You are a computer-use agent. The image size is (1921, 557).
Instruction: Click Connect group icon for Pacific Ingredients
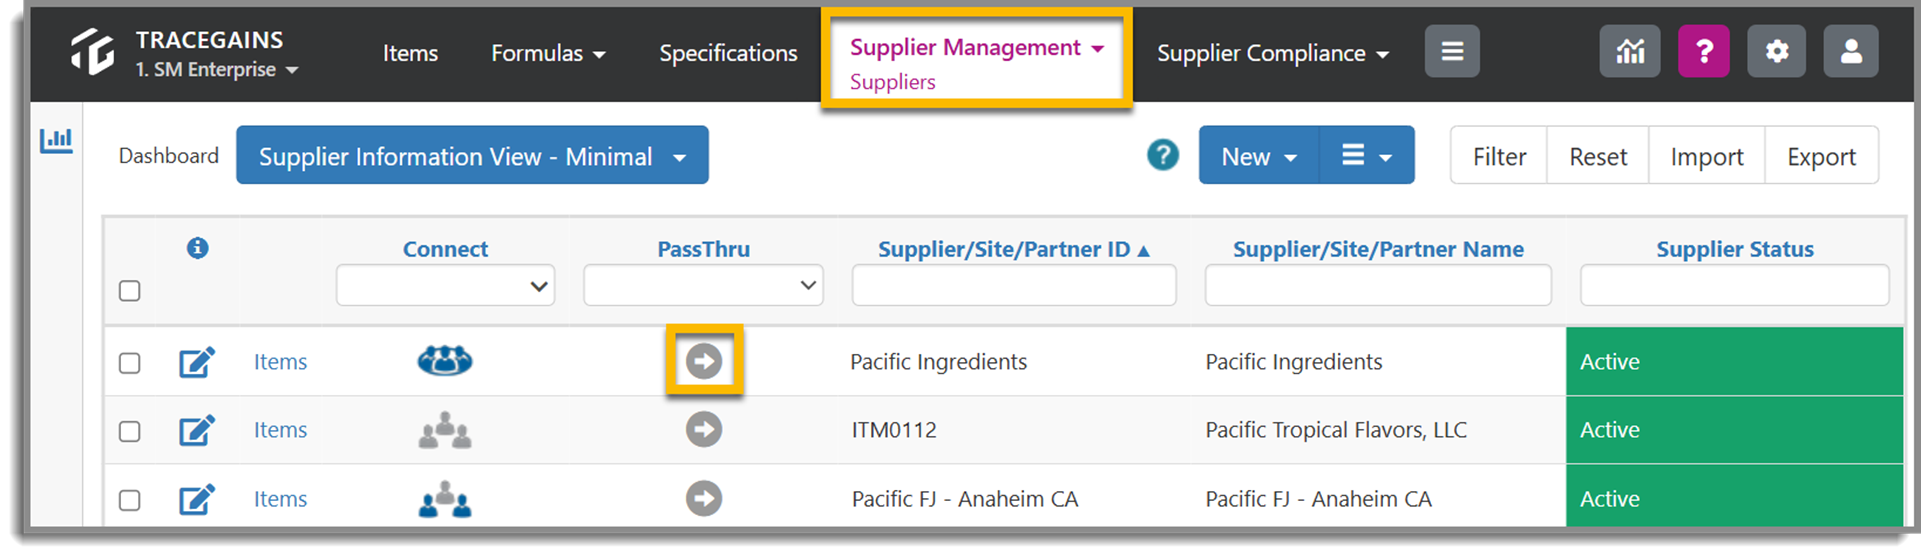445,360
